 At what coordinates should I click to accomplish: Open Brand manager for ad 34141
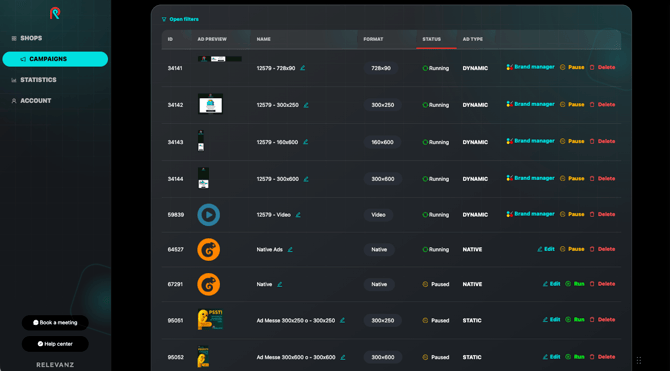(x=530, y=67)
